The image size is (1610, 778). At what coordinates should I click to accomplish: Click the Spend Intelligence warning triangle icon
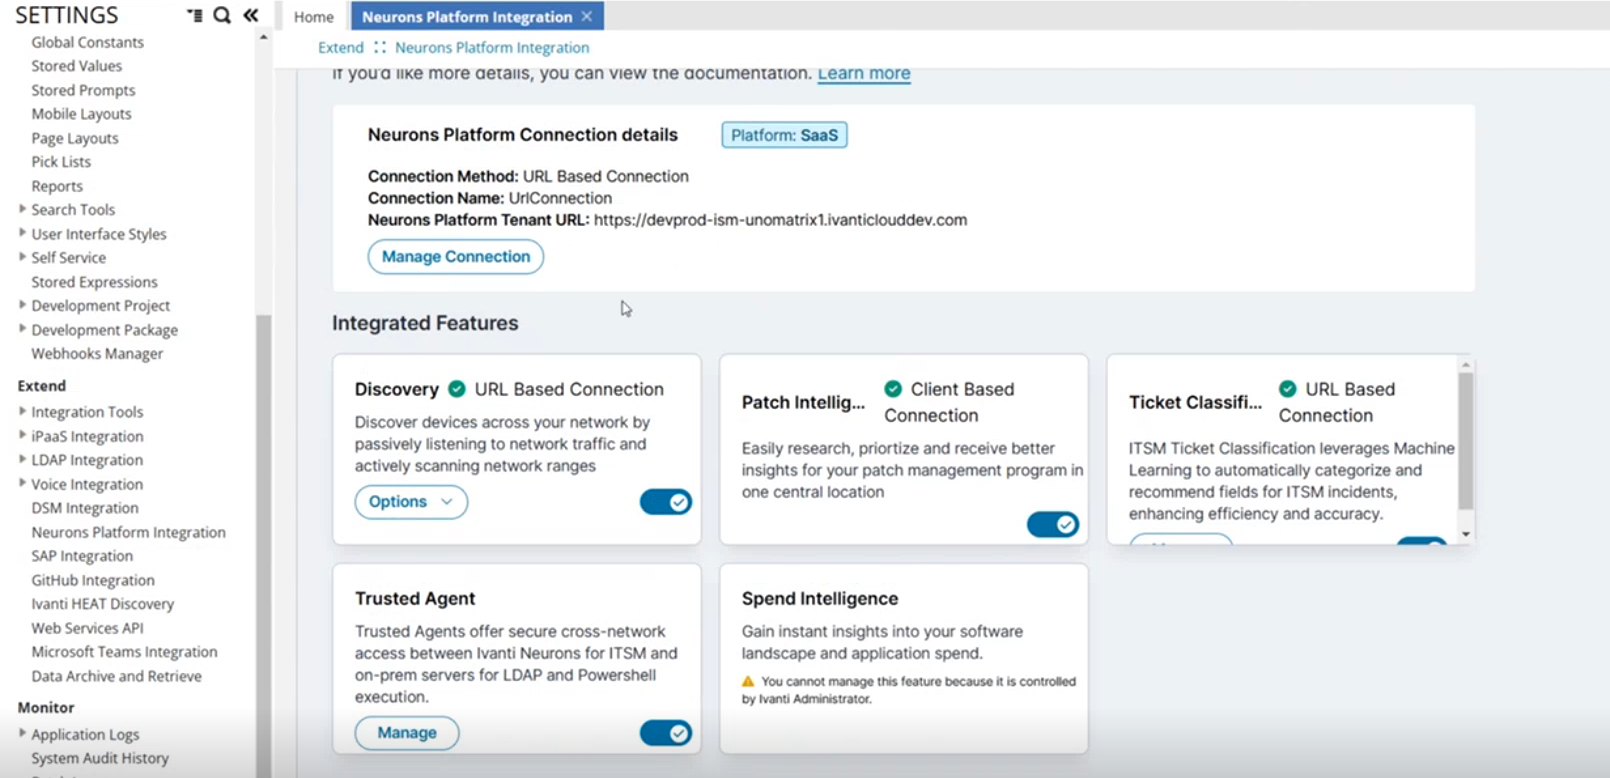coord(748,681)
